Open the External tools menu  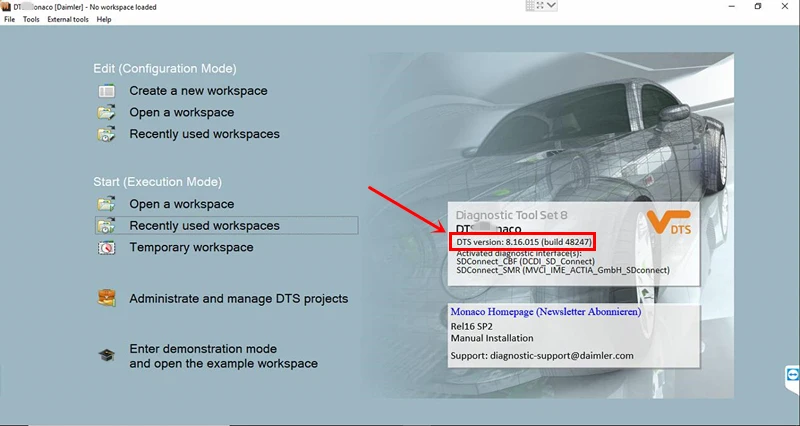pyautogui.click(x=68, y=19)
